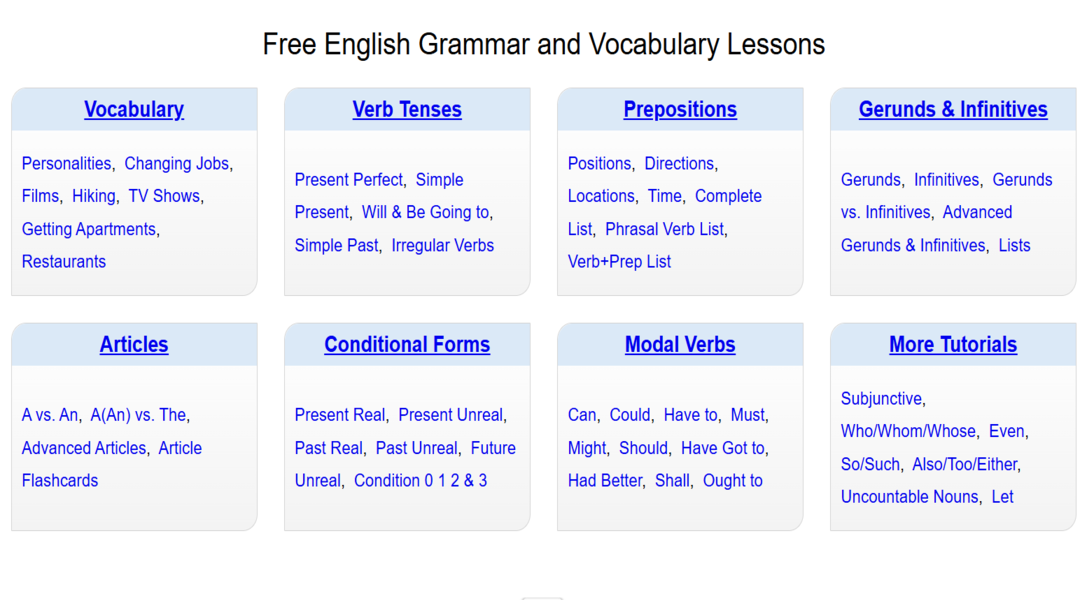Open the More Tutorials section heading
The image size is (1080, 600).
coord(953,344)
